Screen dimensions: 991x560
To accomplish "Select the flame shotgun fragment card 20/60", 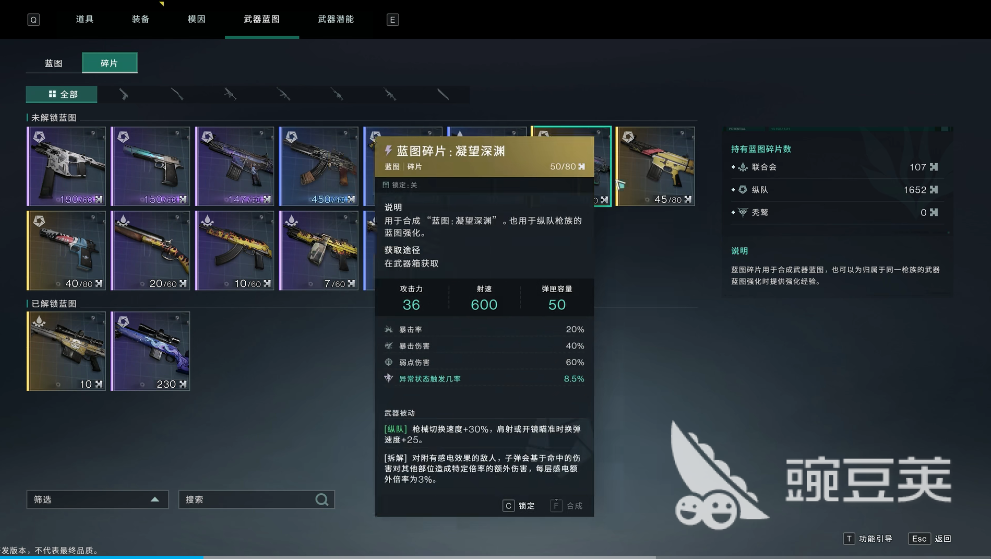I will 150,250.
